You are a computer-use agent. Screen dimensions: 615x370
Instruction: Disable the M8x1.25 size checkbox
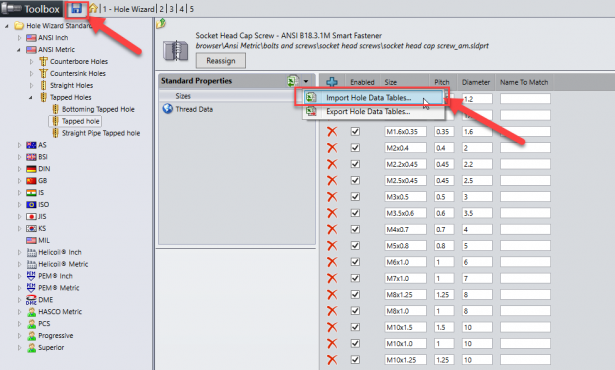tap(355, 294)
